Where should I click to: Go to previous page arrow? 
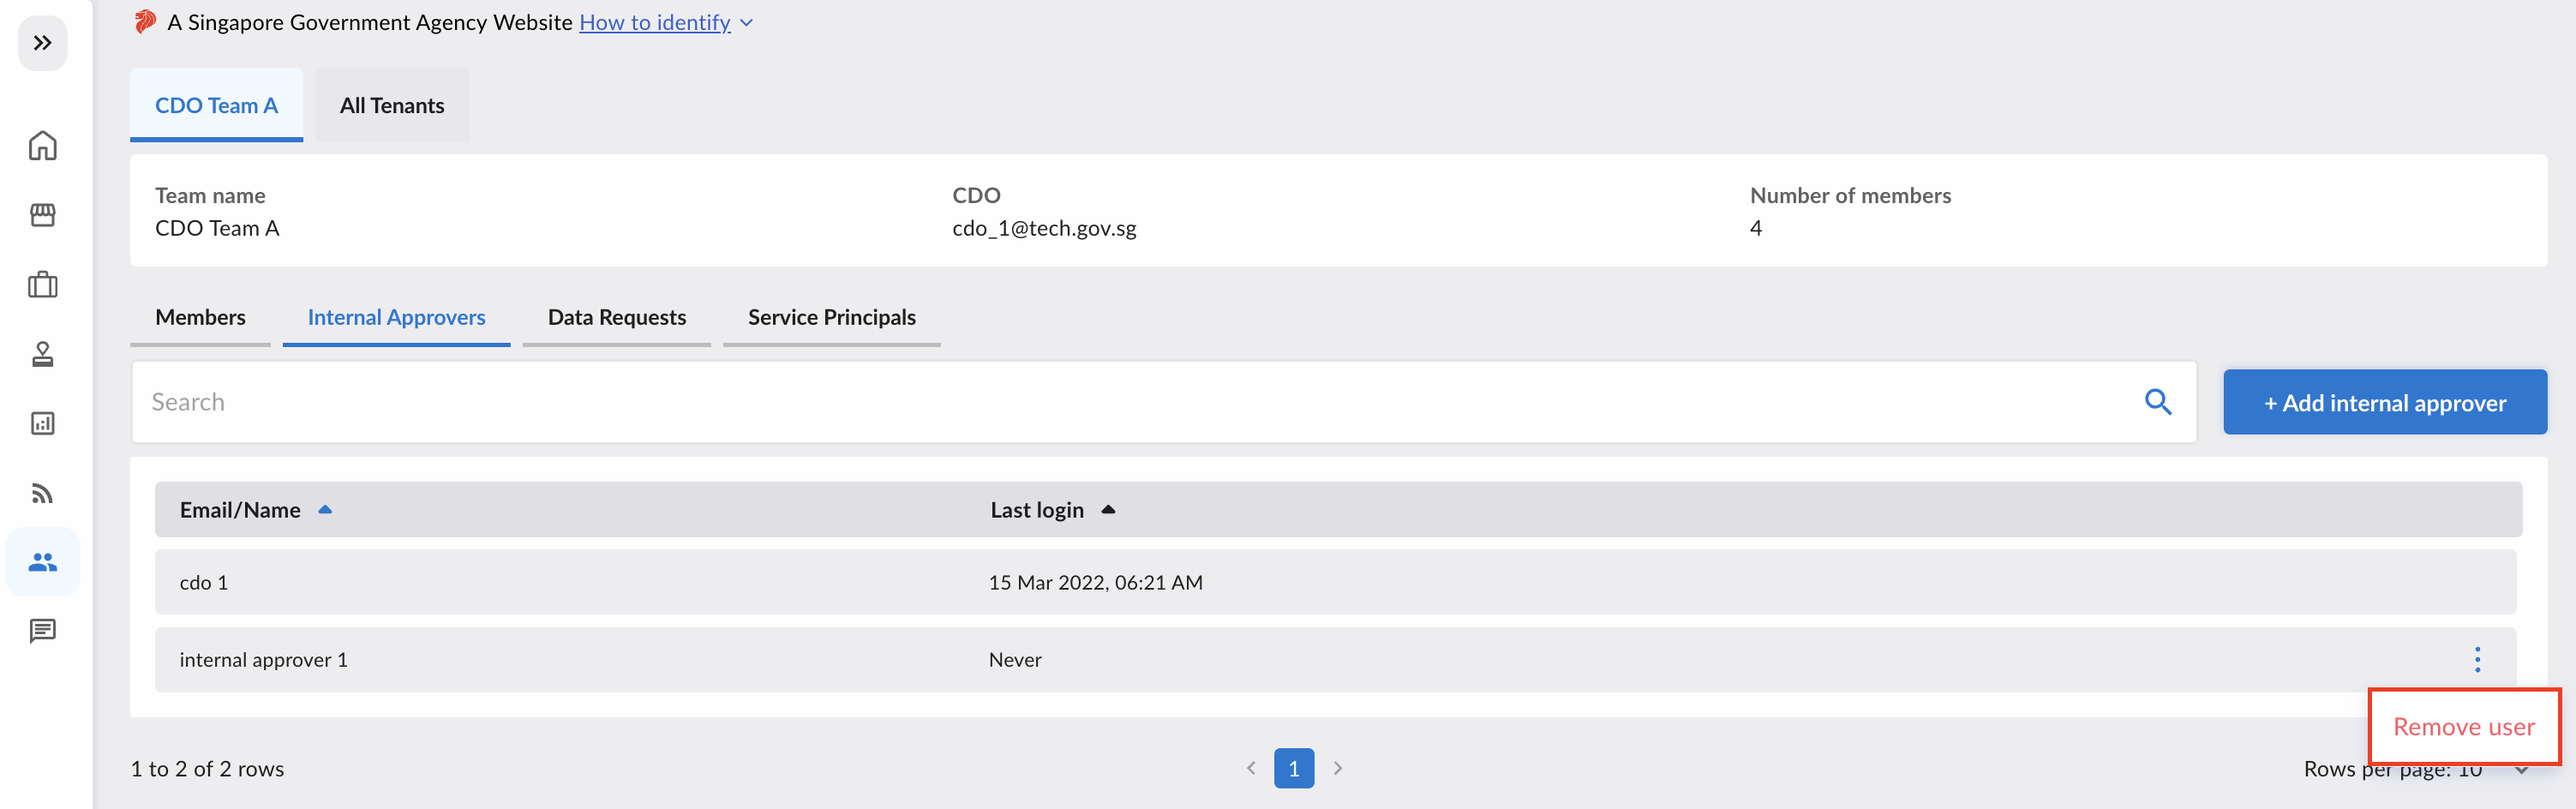coord(1250,768)
